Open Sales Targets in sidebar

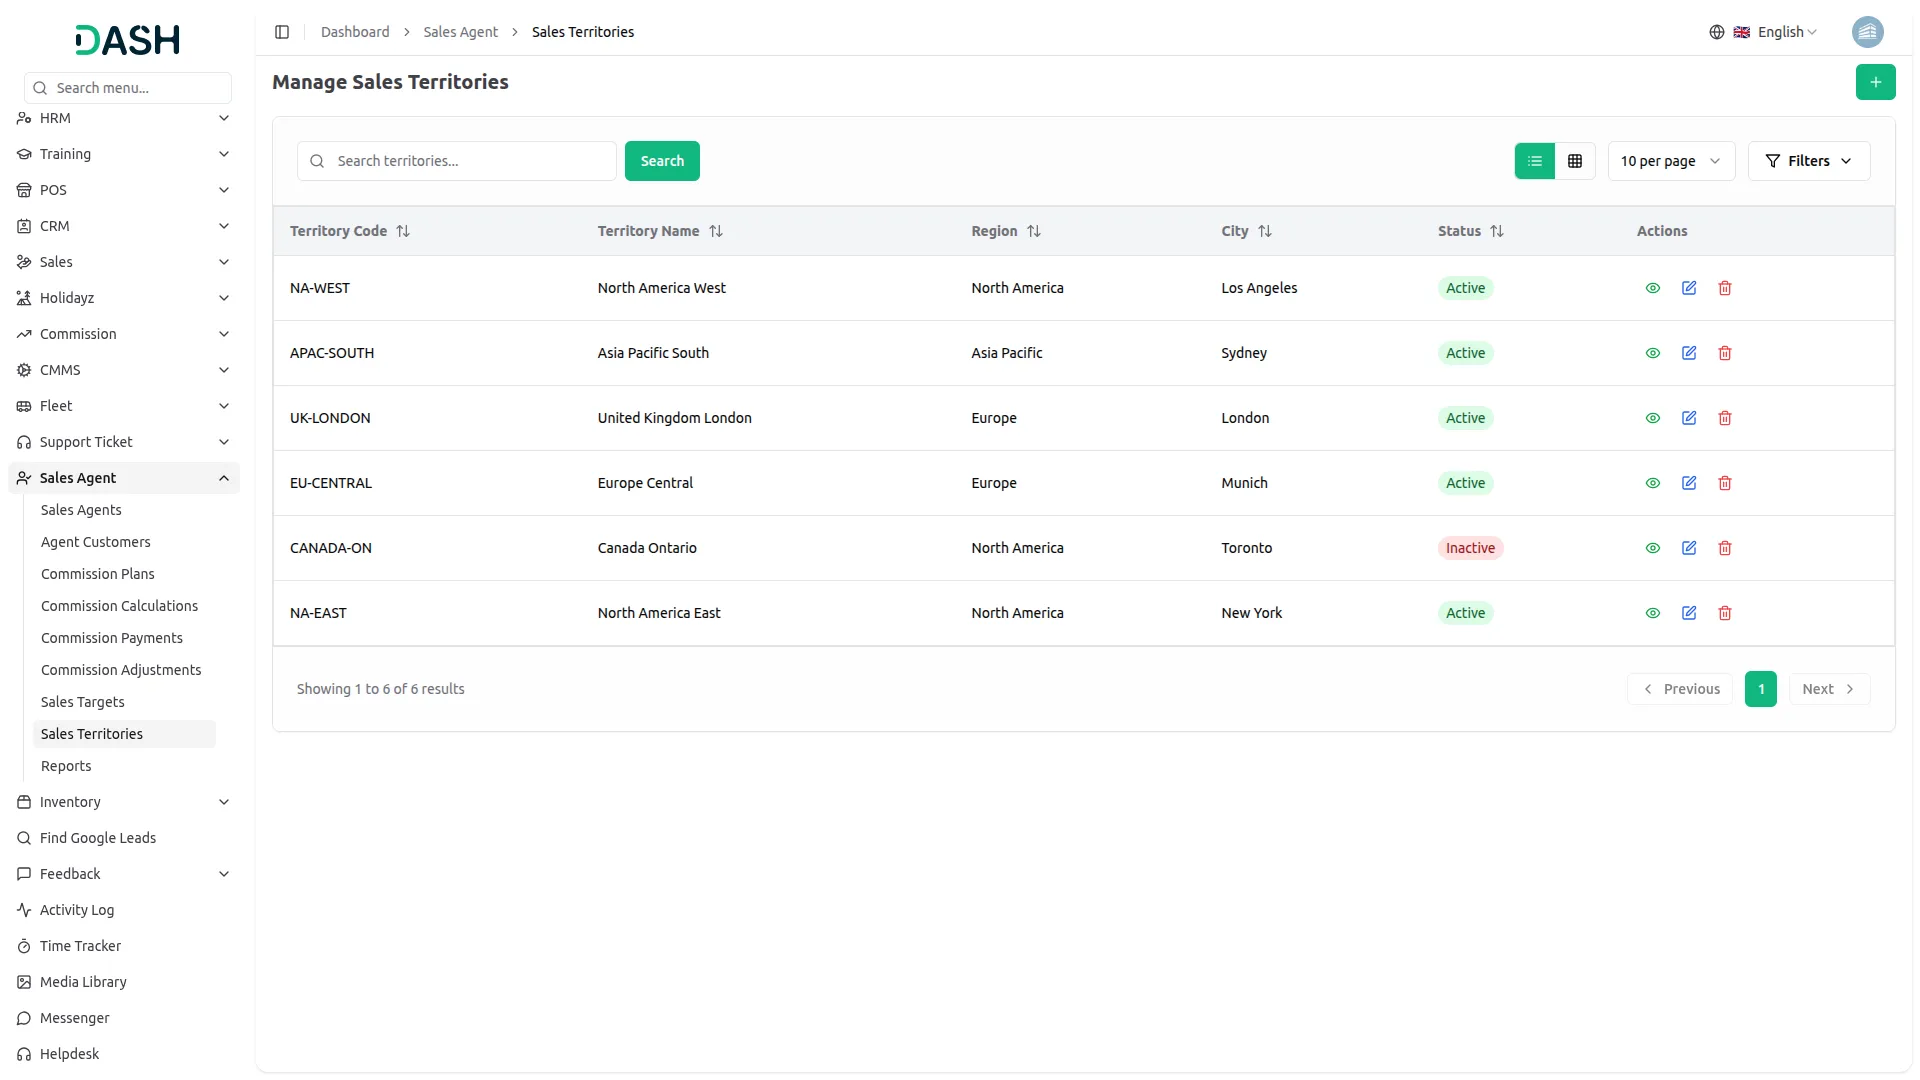point(83,702)
